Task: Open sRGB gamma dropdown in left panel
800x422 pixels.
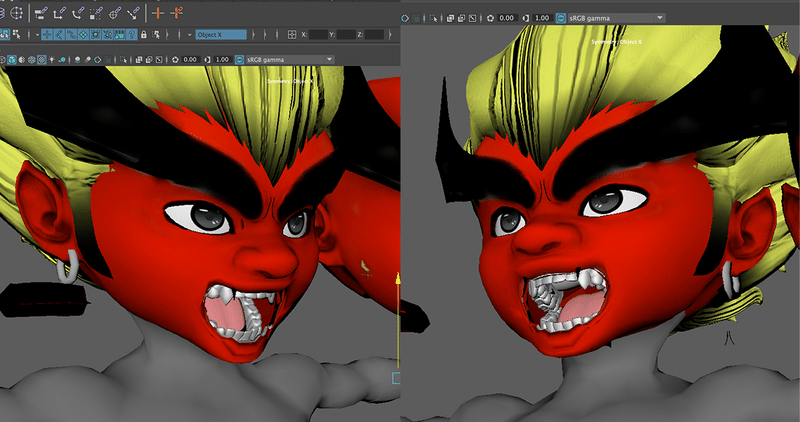Action: click(290, 60)
